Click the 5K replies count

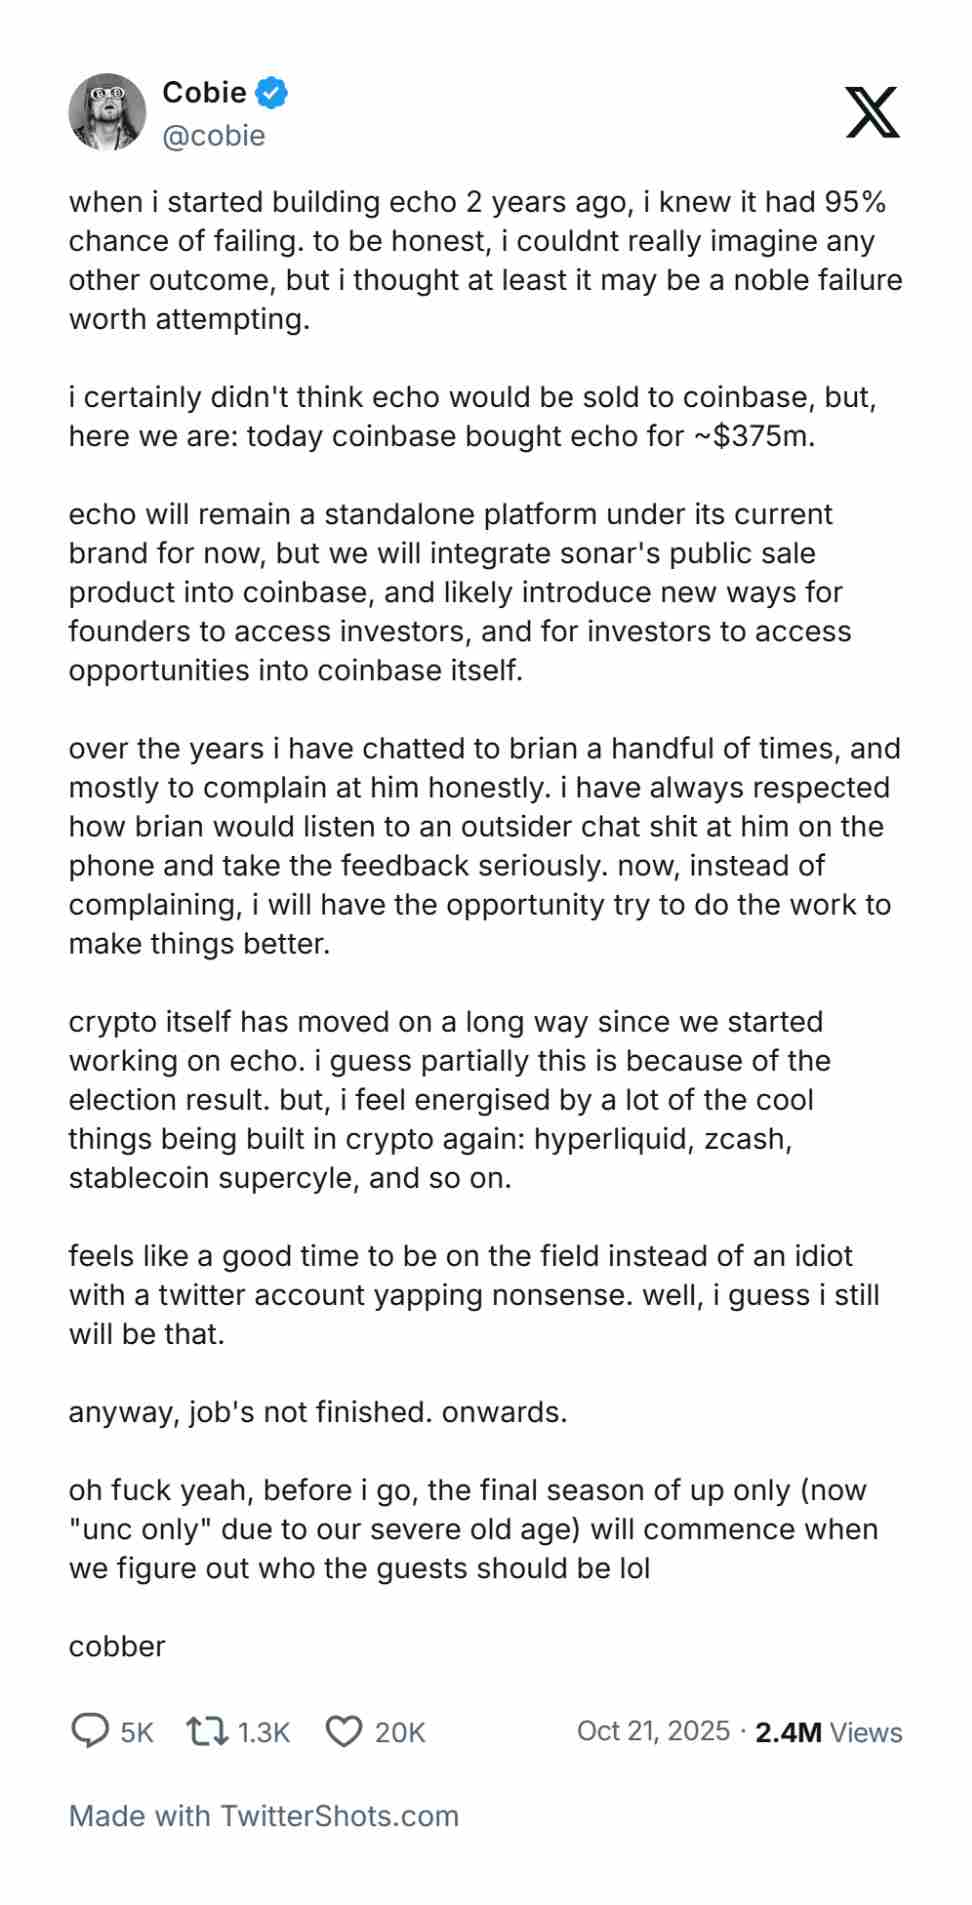coord(137,1733)
